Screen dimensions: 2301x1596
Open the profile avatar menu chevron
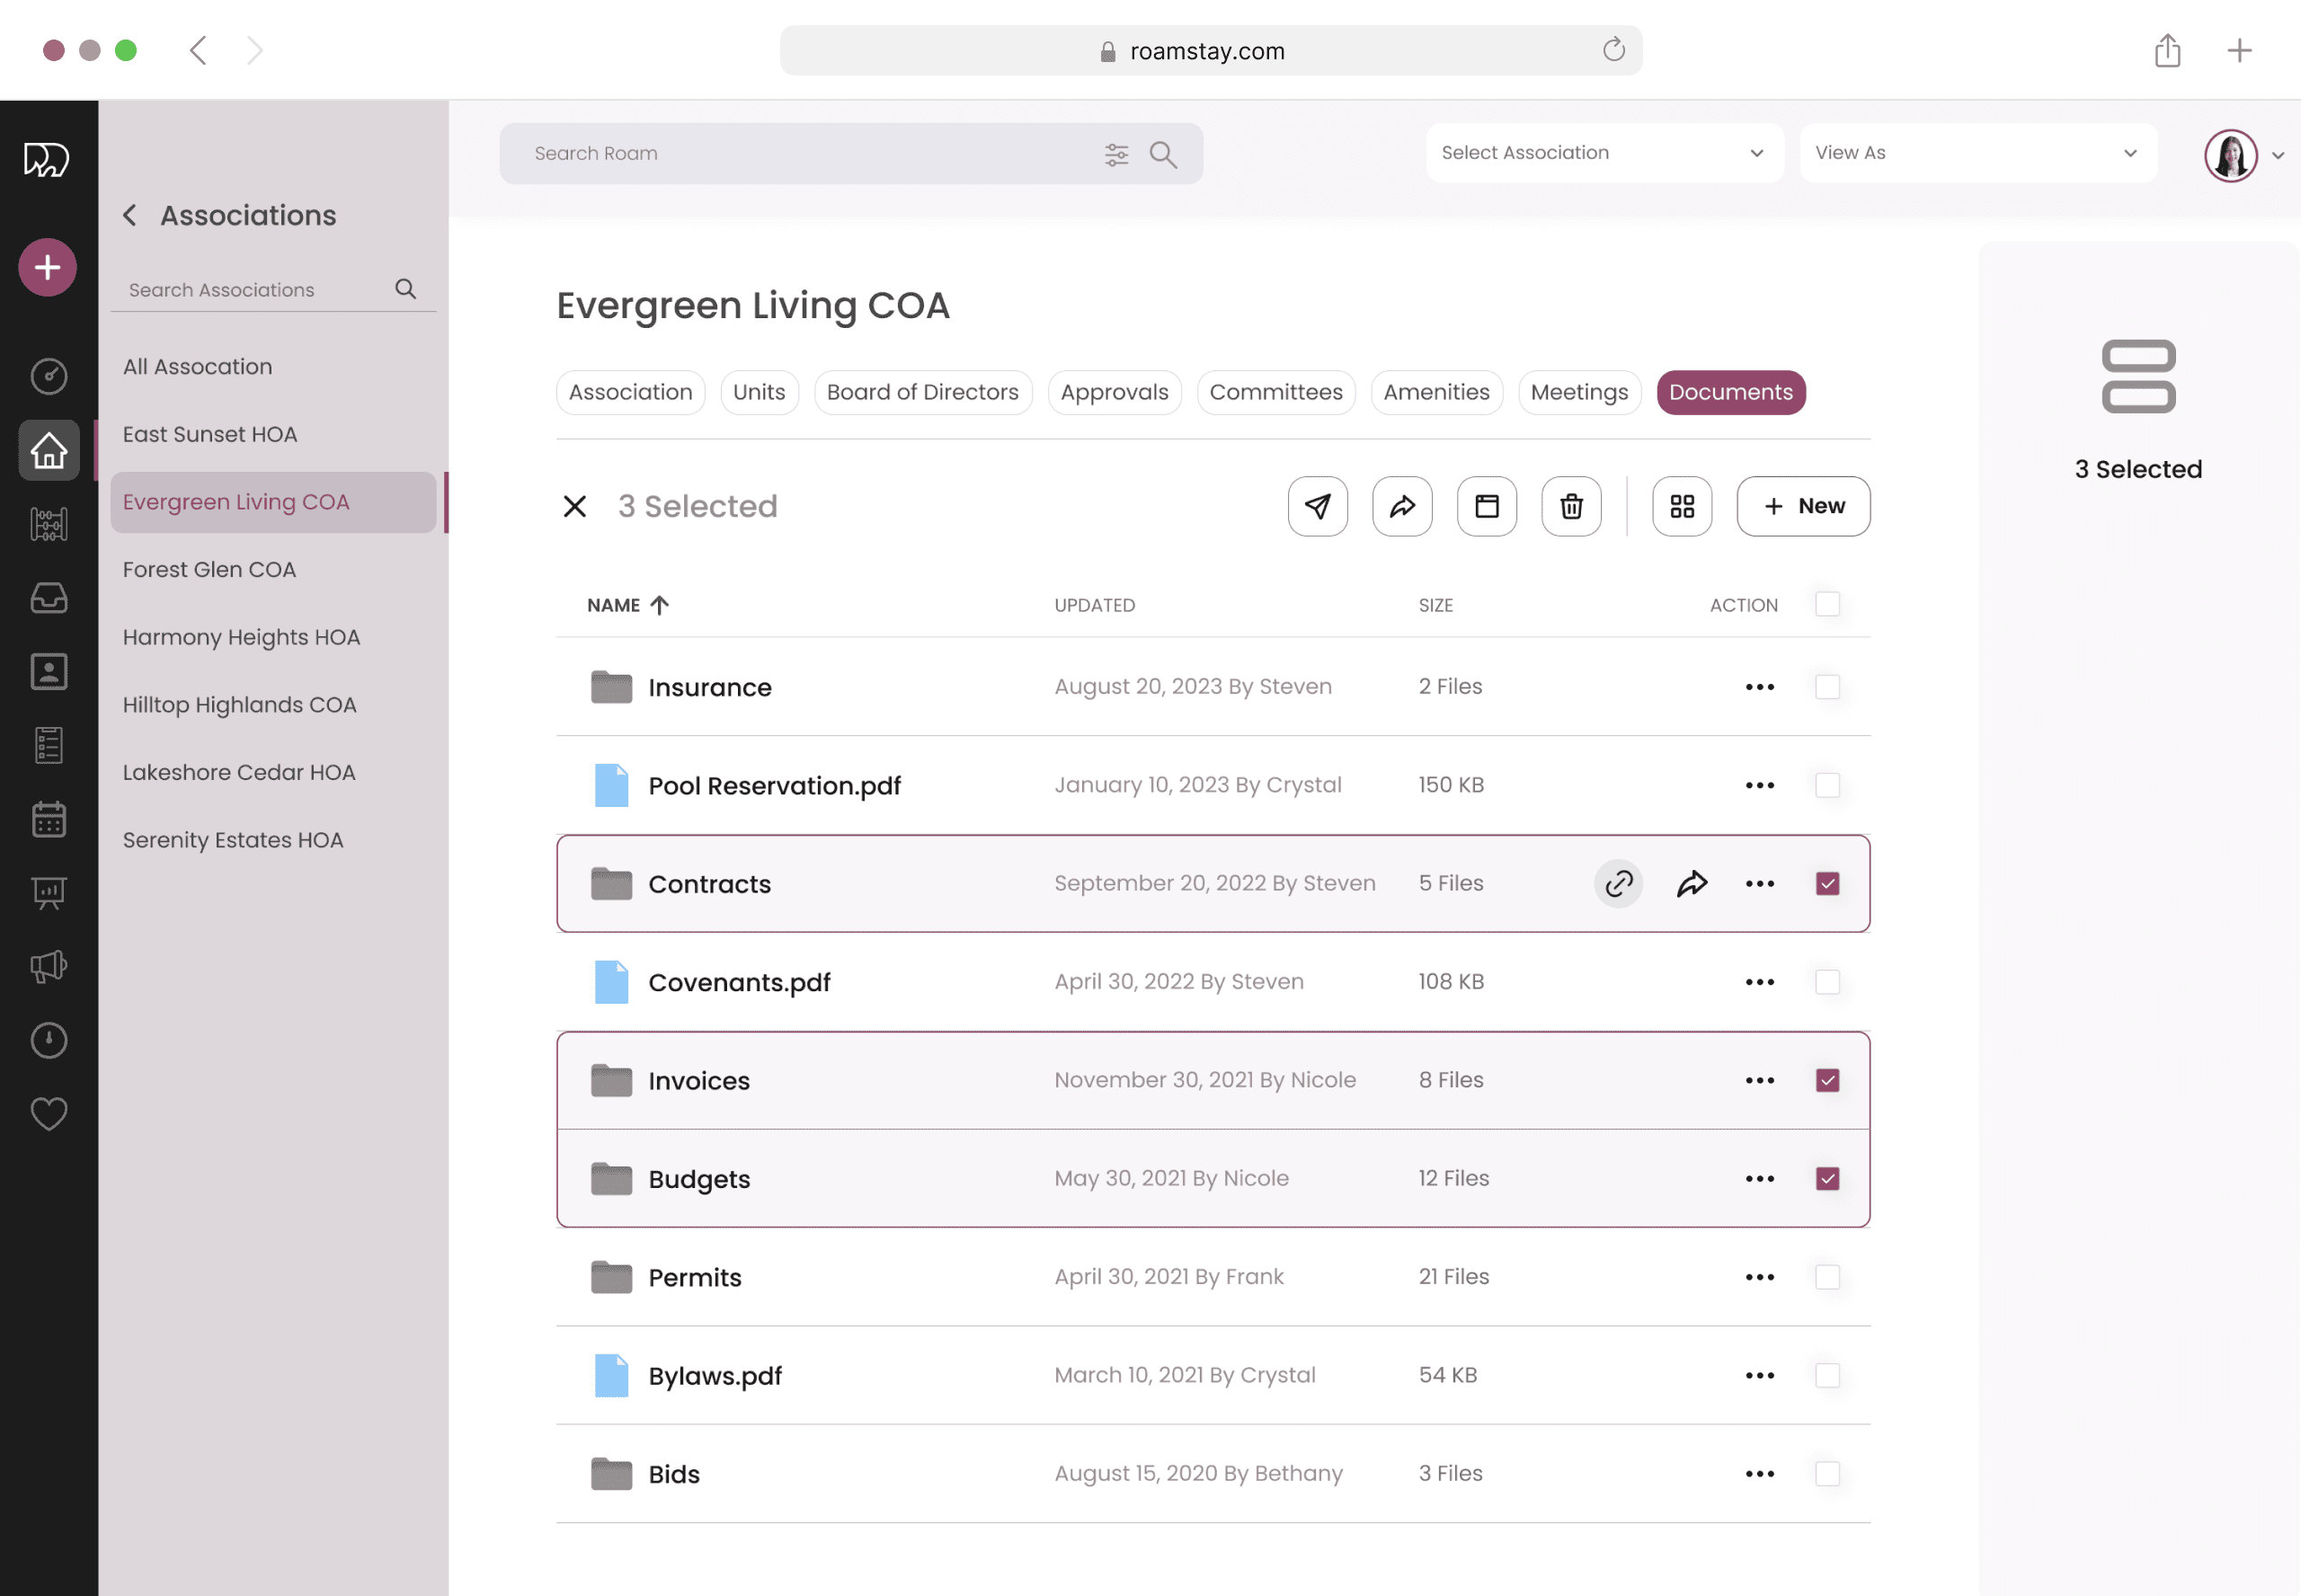pos(2278,156)
